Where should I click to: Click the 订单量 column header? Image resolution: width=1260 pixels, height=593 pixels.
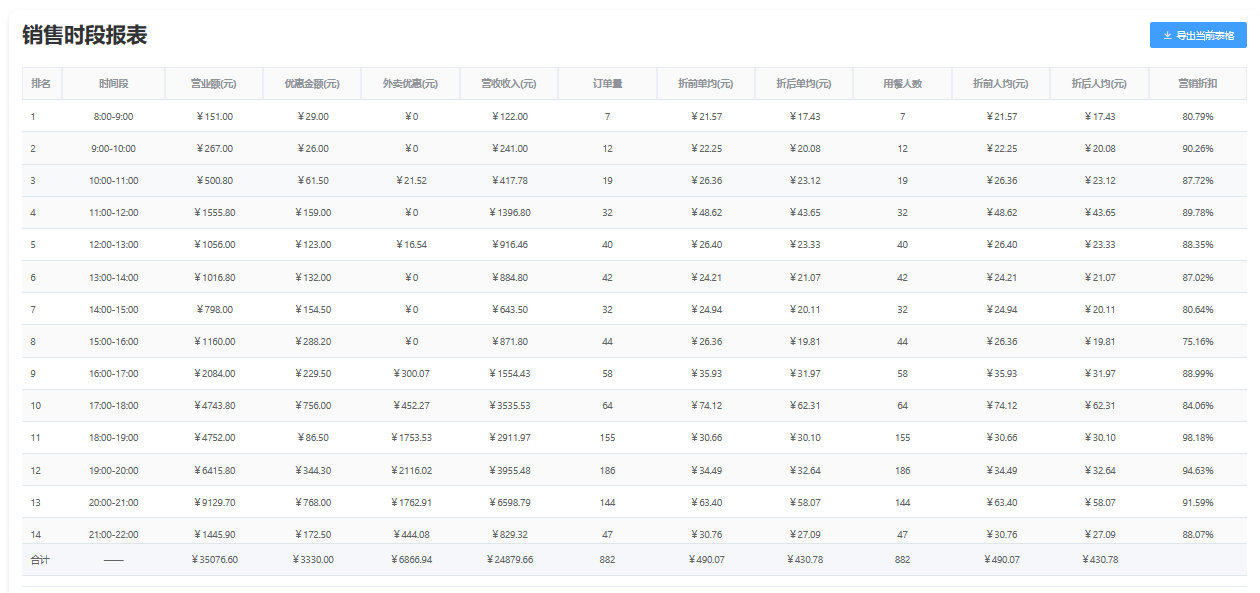click(607, 84)
